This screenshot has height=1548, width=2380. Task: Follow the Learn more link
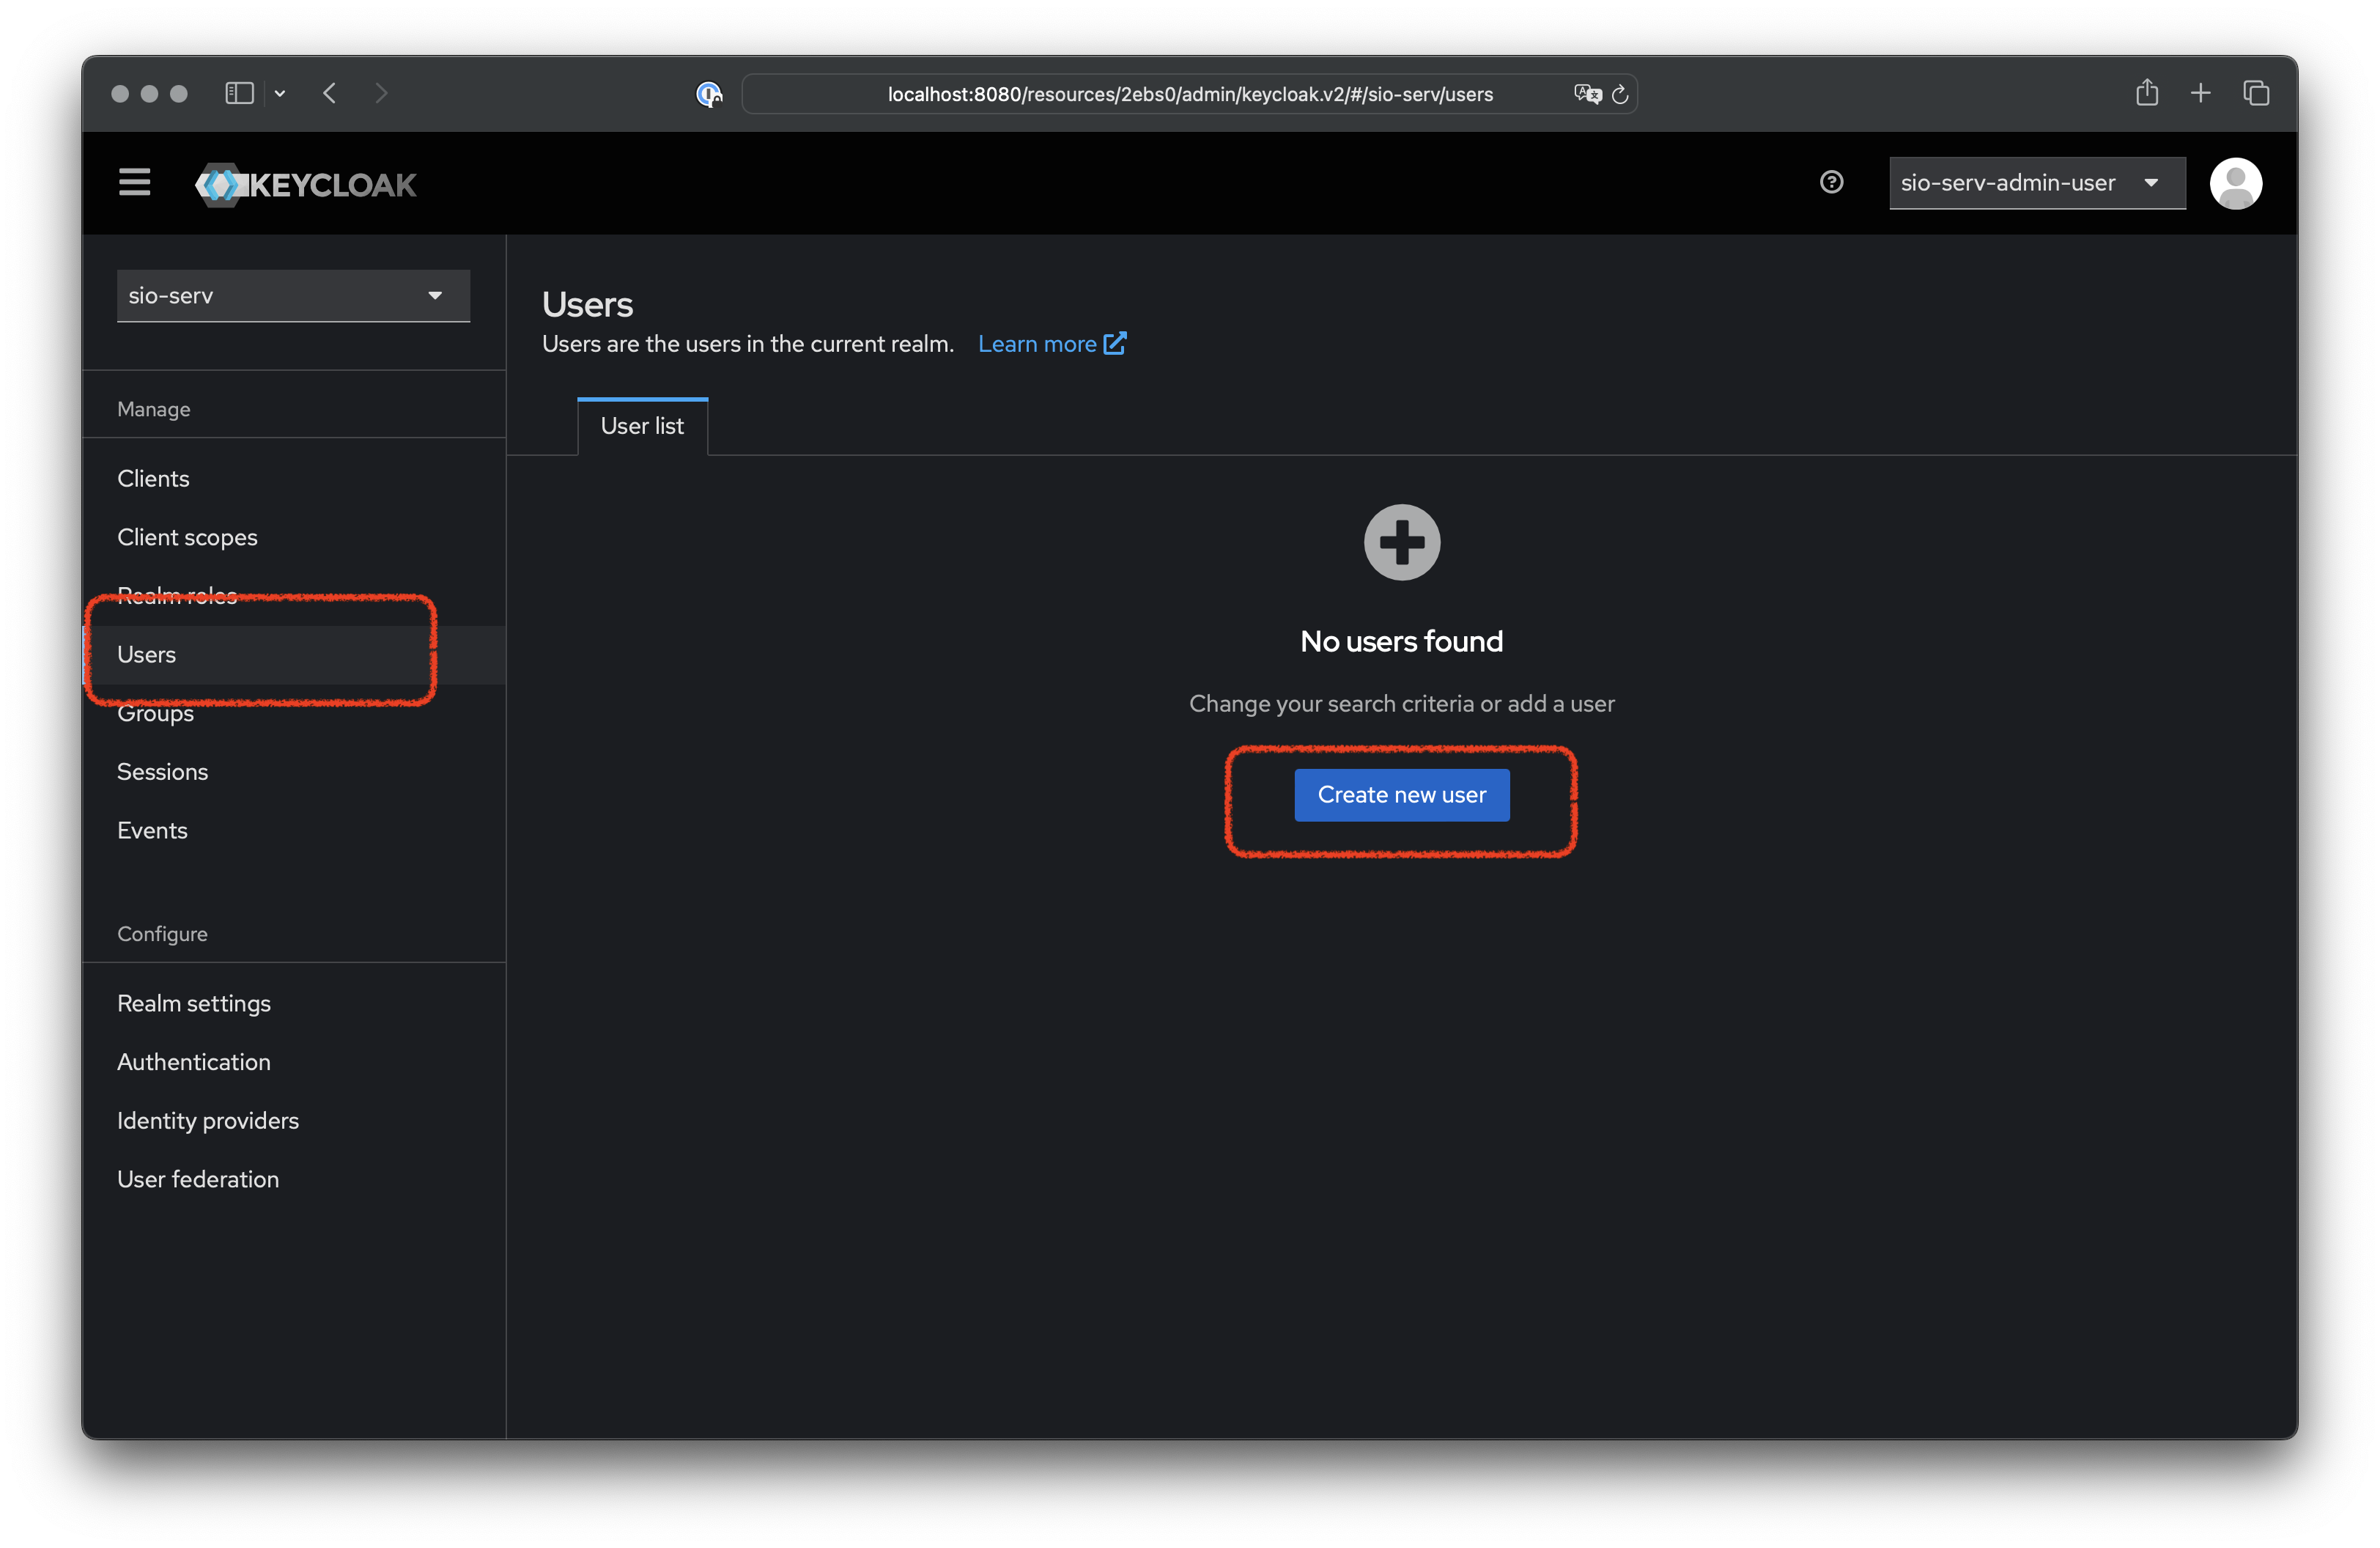click(x=1052, y=344)
